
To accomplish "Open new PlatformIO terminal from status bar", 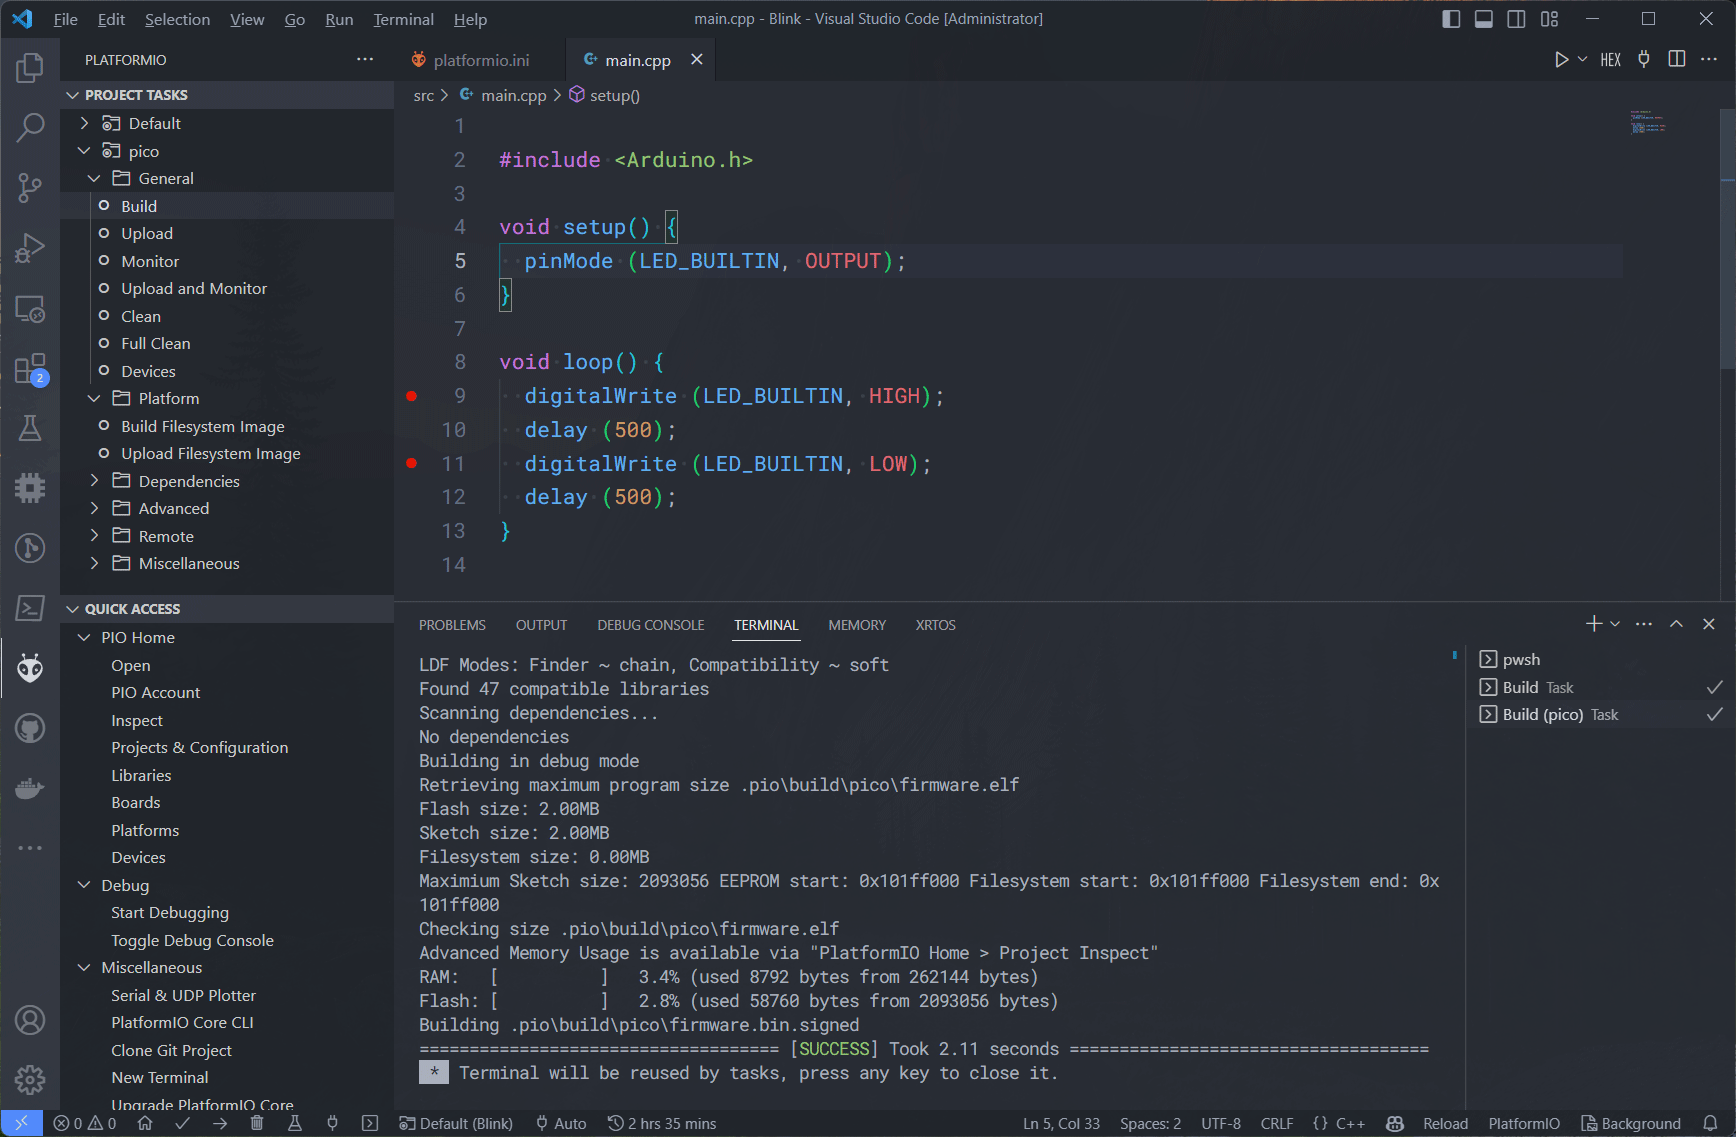I will click(370, 1123).
